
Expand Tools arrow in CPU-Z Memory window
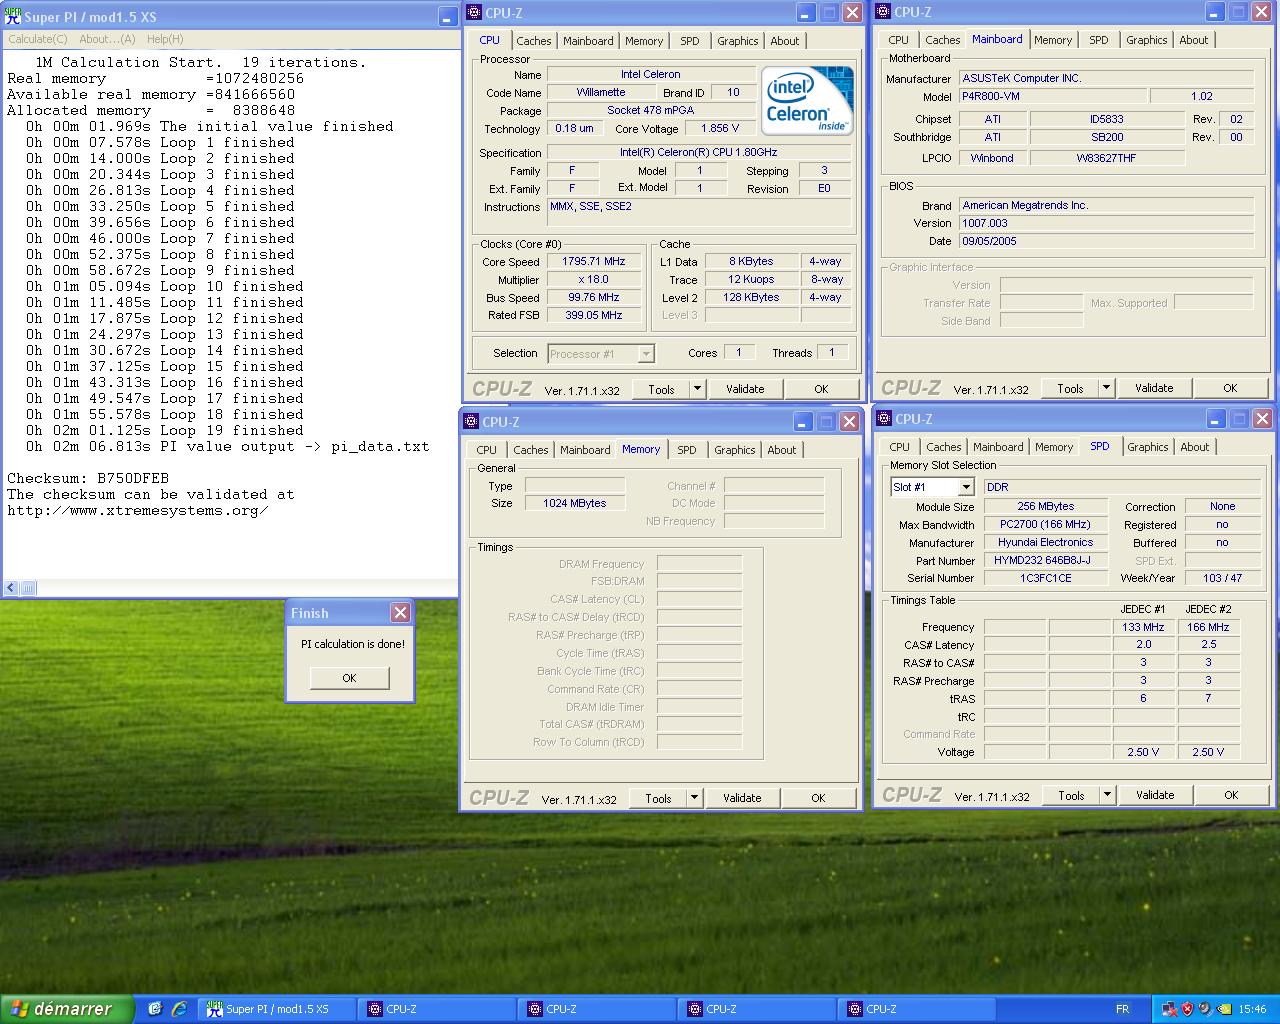coord(694,798)
